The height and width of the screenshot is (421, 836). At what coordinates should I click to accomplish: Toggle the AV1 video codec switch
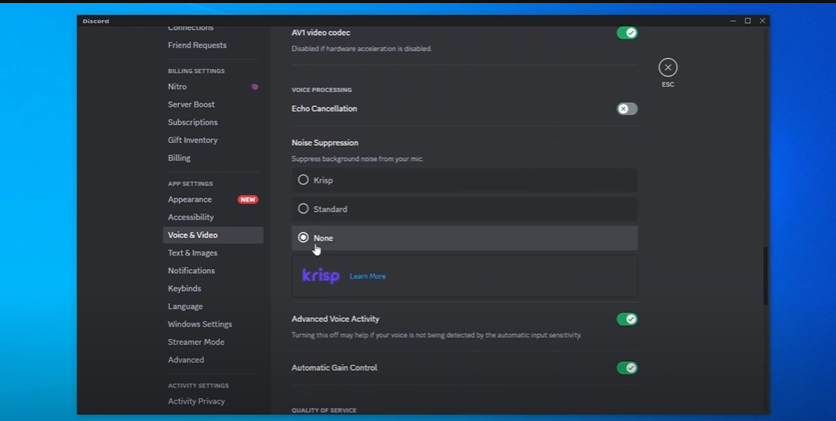tap(627, 33)
